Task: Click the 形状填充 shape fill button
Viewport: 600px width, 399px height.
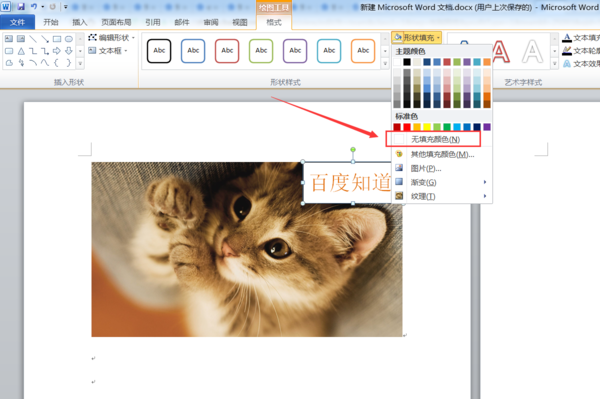Action: click(417, 37)
